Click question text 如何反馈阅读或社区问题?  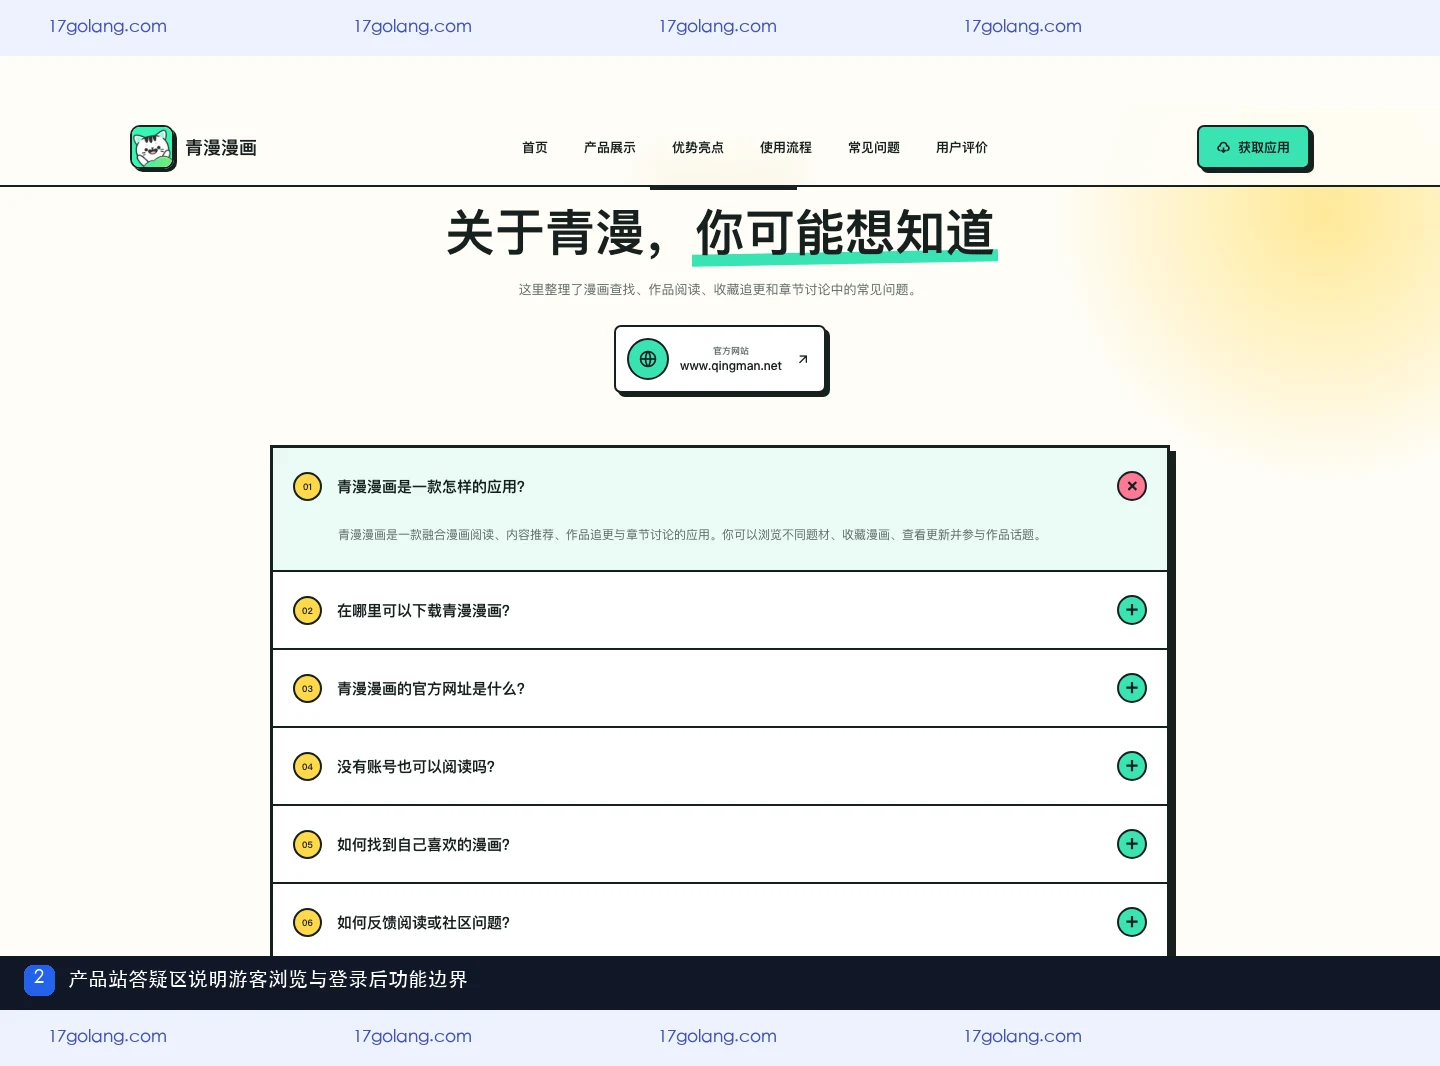tap(423, 923)
